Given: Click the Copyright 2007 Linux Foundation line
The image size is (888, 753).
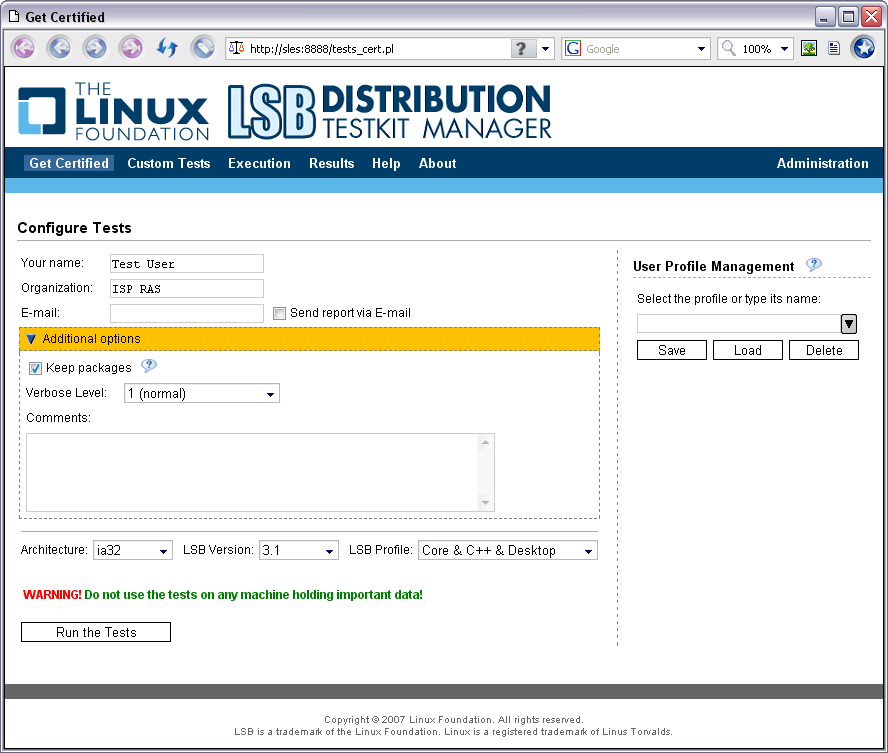Looking at the screenshot, I should pos(453,720).
